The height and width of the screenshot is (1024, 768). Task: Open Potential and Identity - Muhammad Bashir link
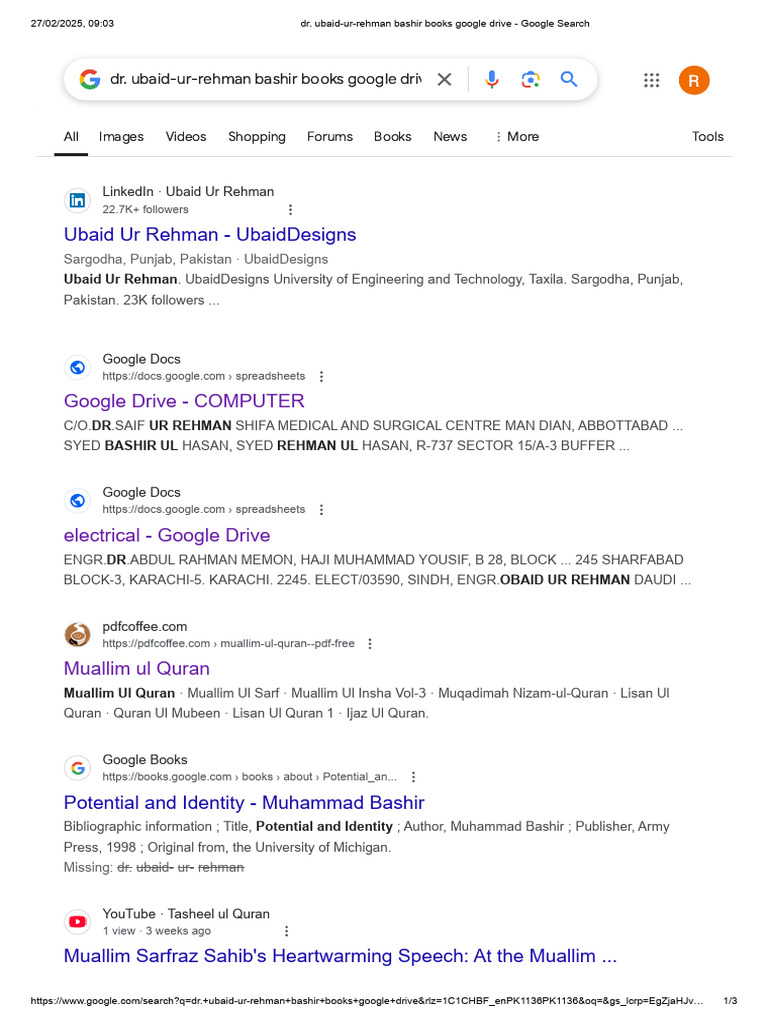point(244,802)
